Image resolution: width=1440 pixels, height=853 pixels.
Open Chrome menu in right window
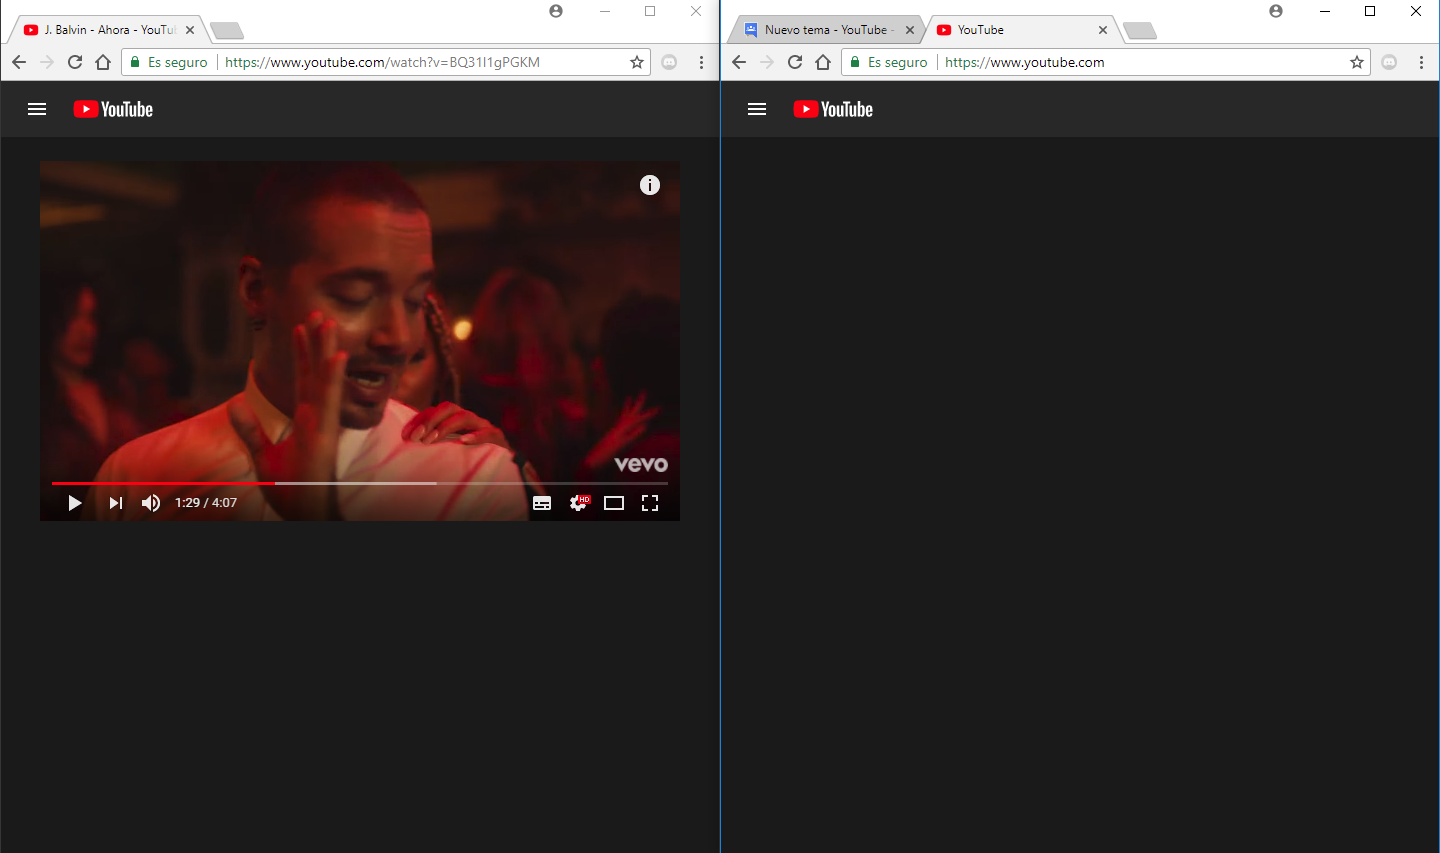coord(1421,62)
